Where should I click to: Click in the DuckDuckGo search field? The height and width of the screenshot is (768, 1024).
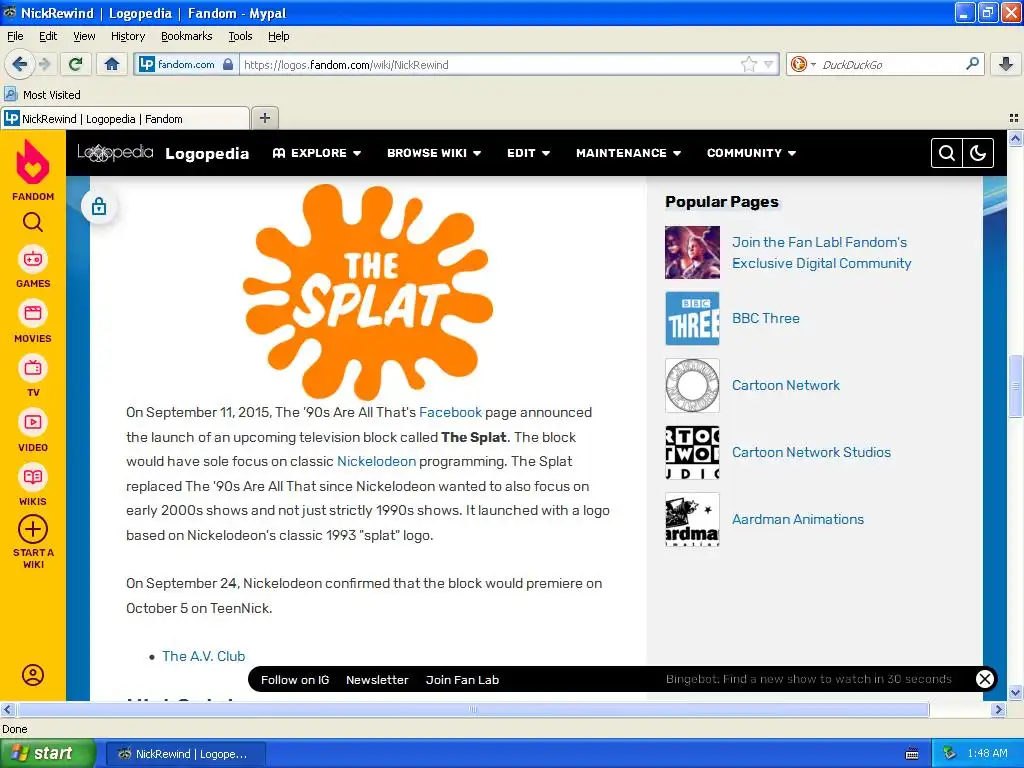pos(891,64)
